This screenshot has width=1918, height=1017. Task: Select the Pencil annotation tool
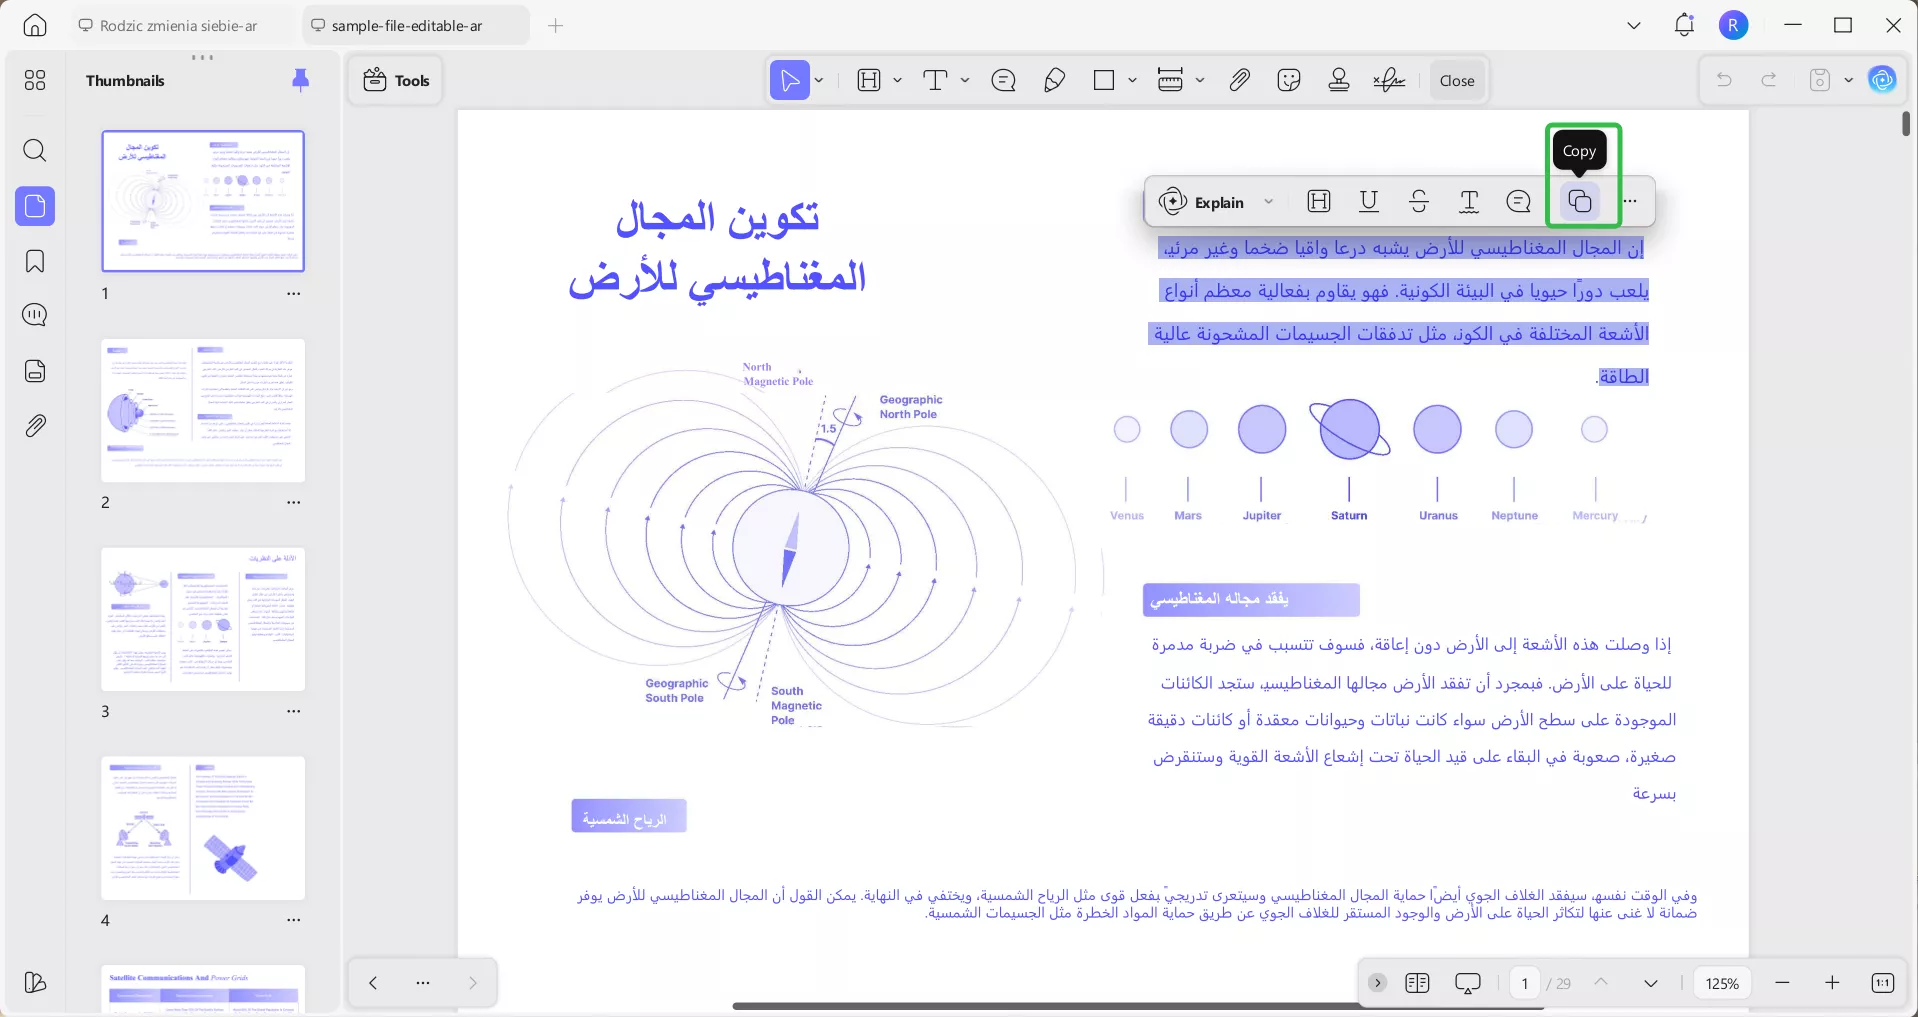(x=1054, y=80)
